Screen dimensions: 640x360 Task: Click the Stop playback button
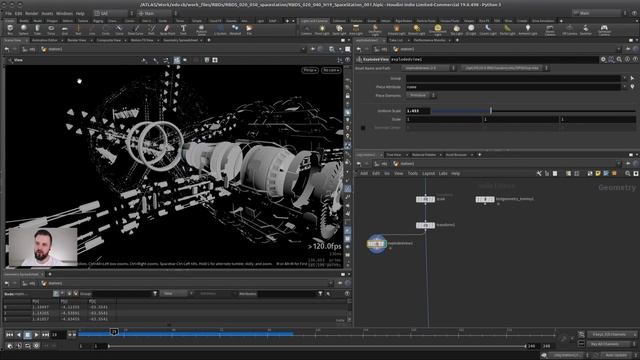(x=27, y=335)
